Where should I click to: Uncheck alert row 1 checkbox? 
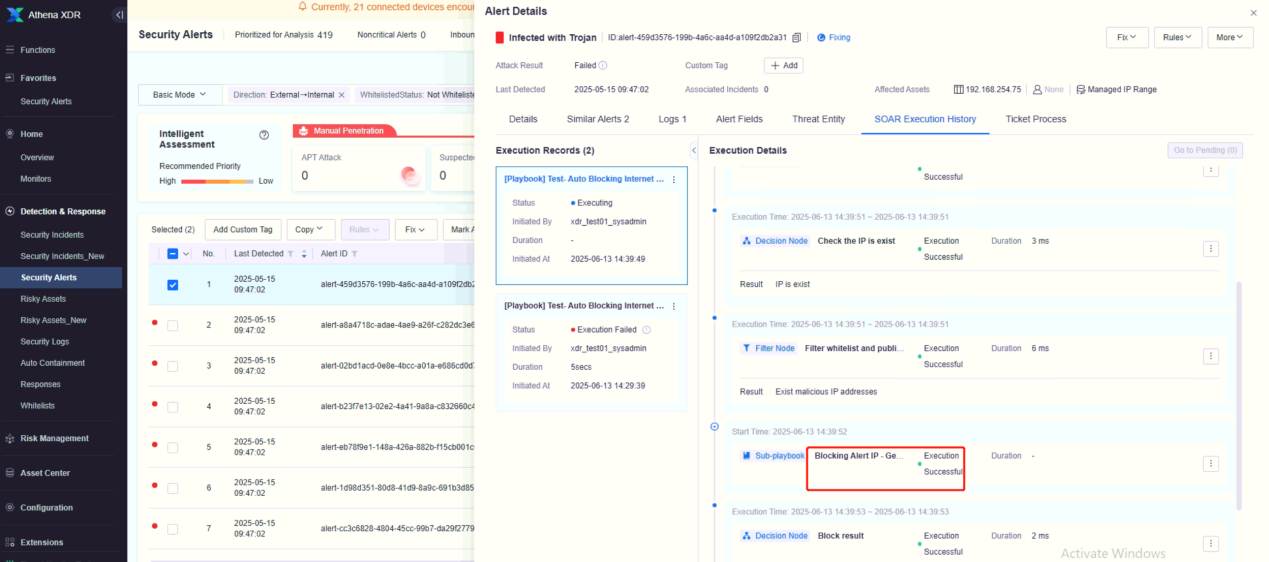point(172,285)
